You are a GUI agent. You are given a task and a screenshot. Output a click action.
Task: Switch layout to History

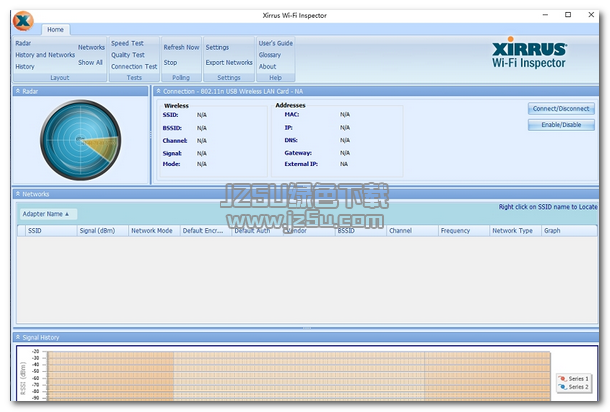click(25, 67)
